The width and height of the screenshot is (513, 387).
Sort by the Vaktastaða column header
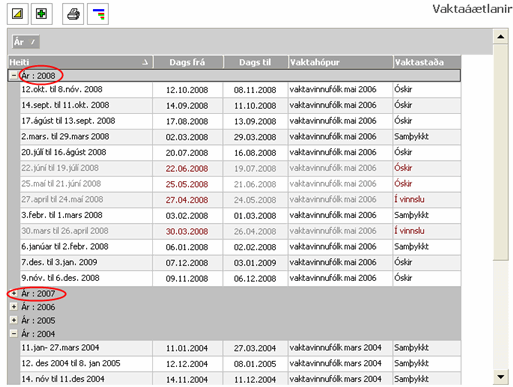[427, 62]
